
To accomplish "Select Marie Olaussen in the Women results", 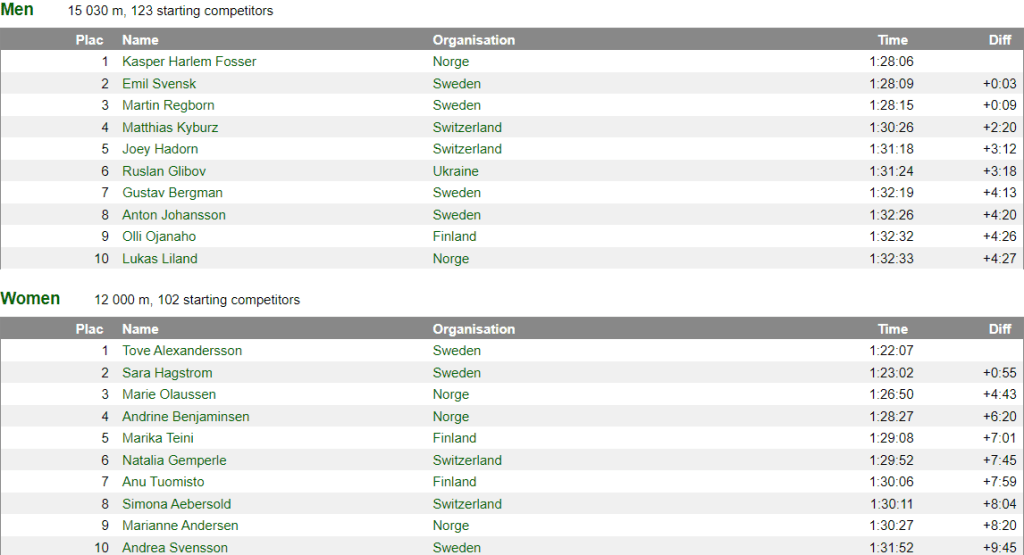I will click(x=169, y=395).
